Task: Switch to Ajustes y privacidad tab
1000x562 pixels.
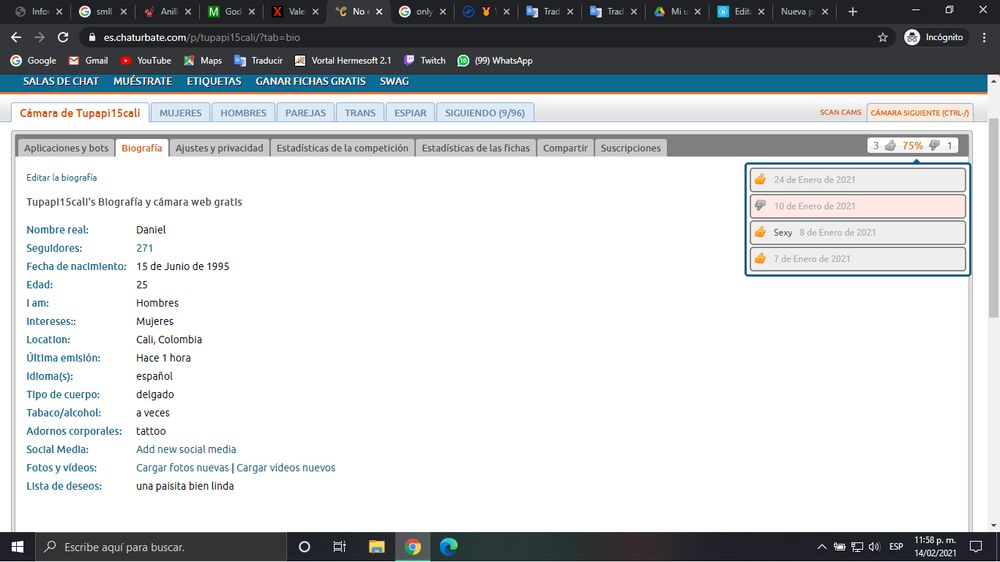Action: coord(219,148)
